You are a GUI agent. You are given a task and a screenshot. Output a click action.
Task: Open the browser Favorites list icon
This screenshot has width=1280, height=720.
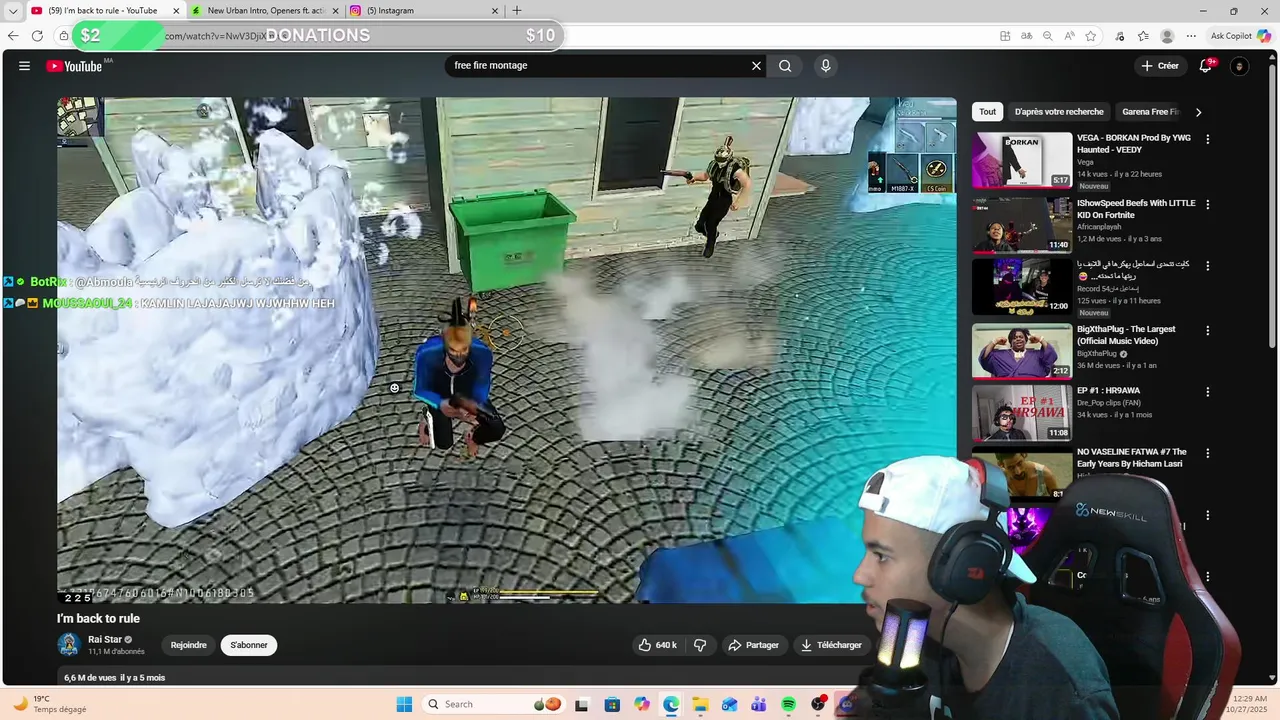[1143, 36]
